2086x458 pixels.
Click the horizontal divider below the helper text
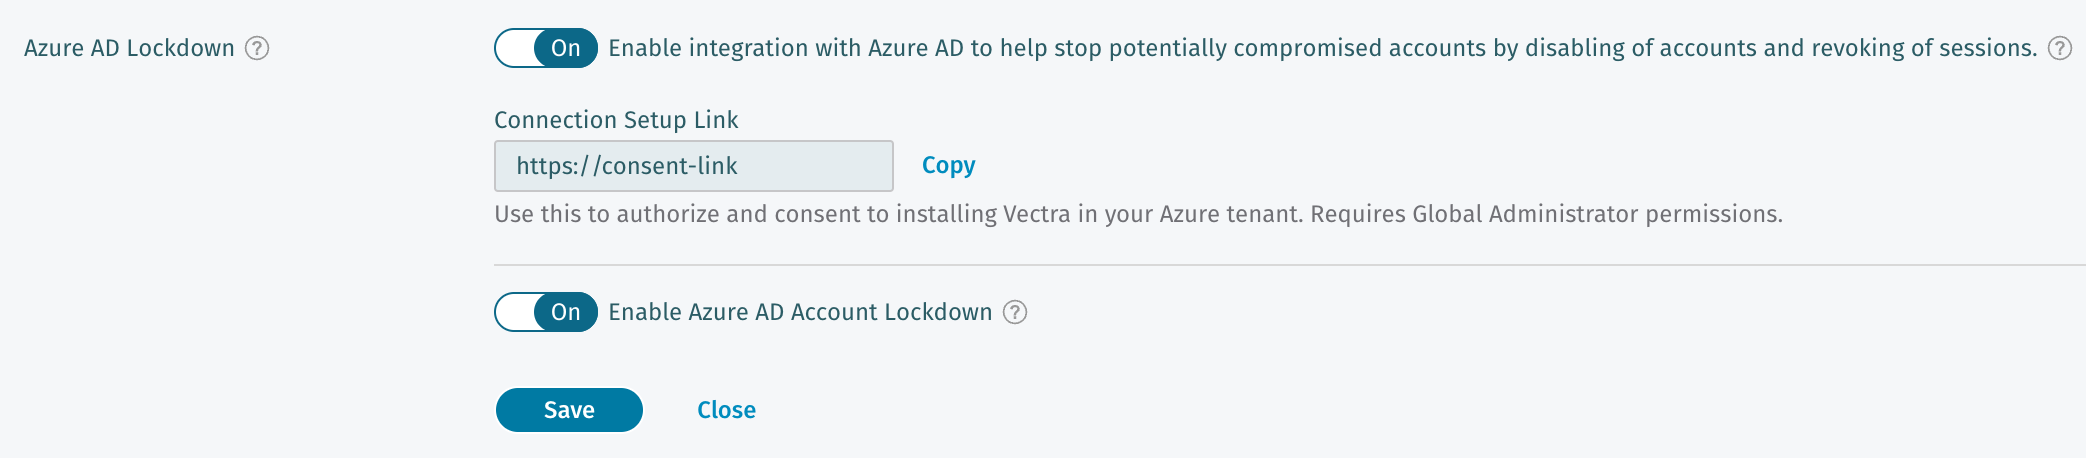(x=1288, y=265)
